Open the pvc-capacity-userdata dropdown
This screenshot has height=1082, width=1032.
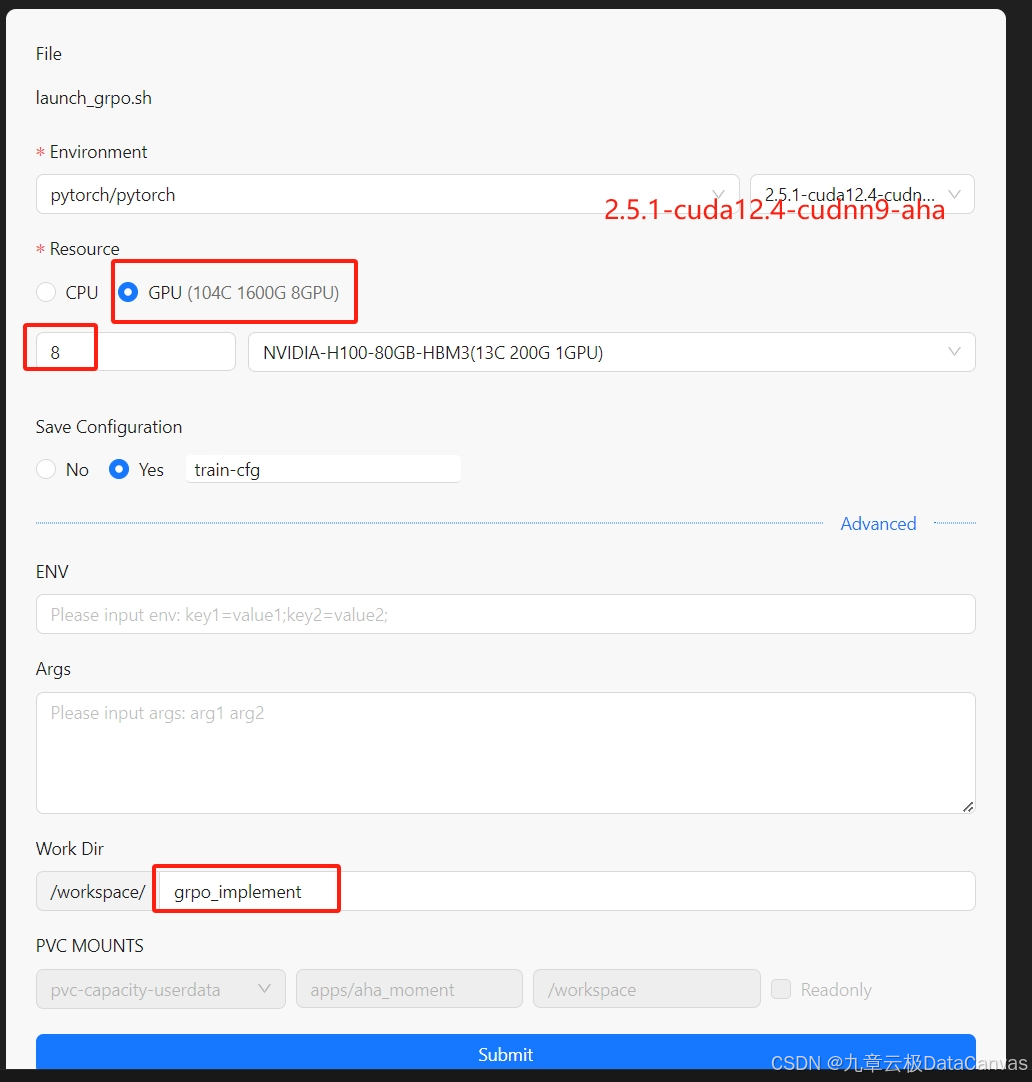pos(161,989)
